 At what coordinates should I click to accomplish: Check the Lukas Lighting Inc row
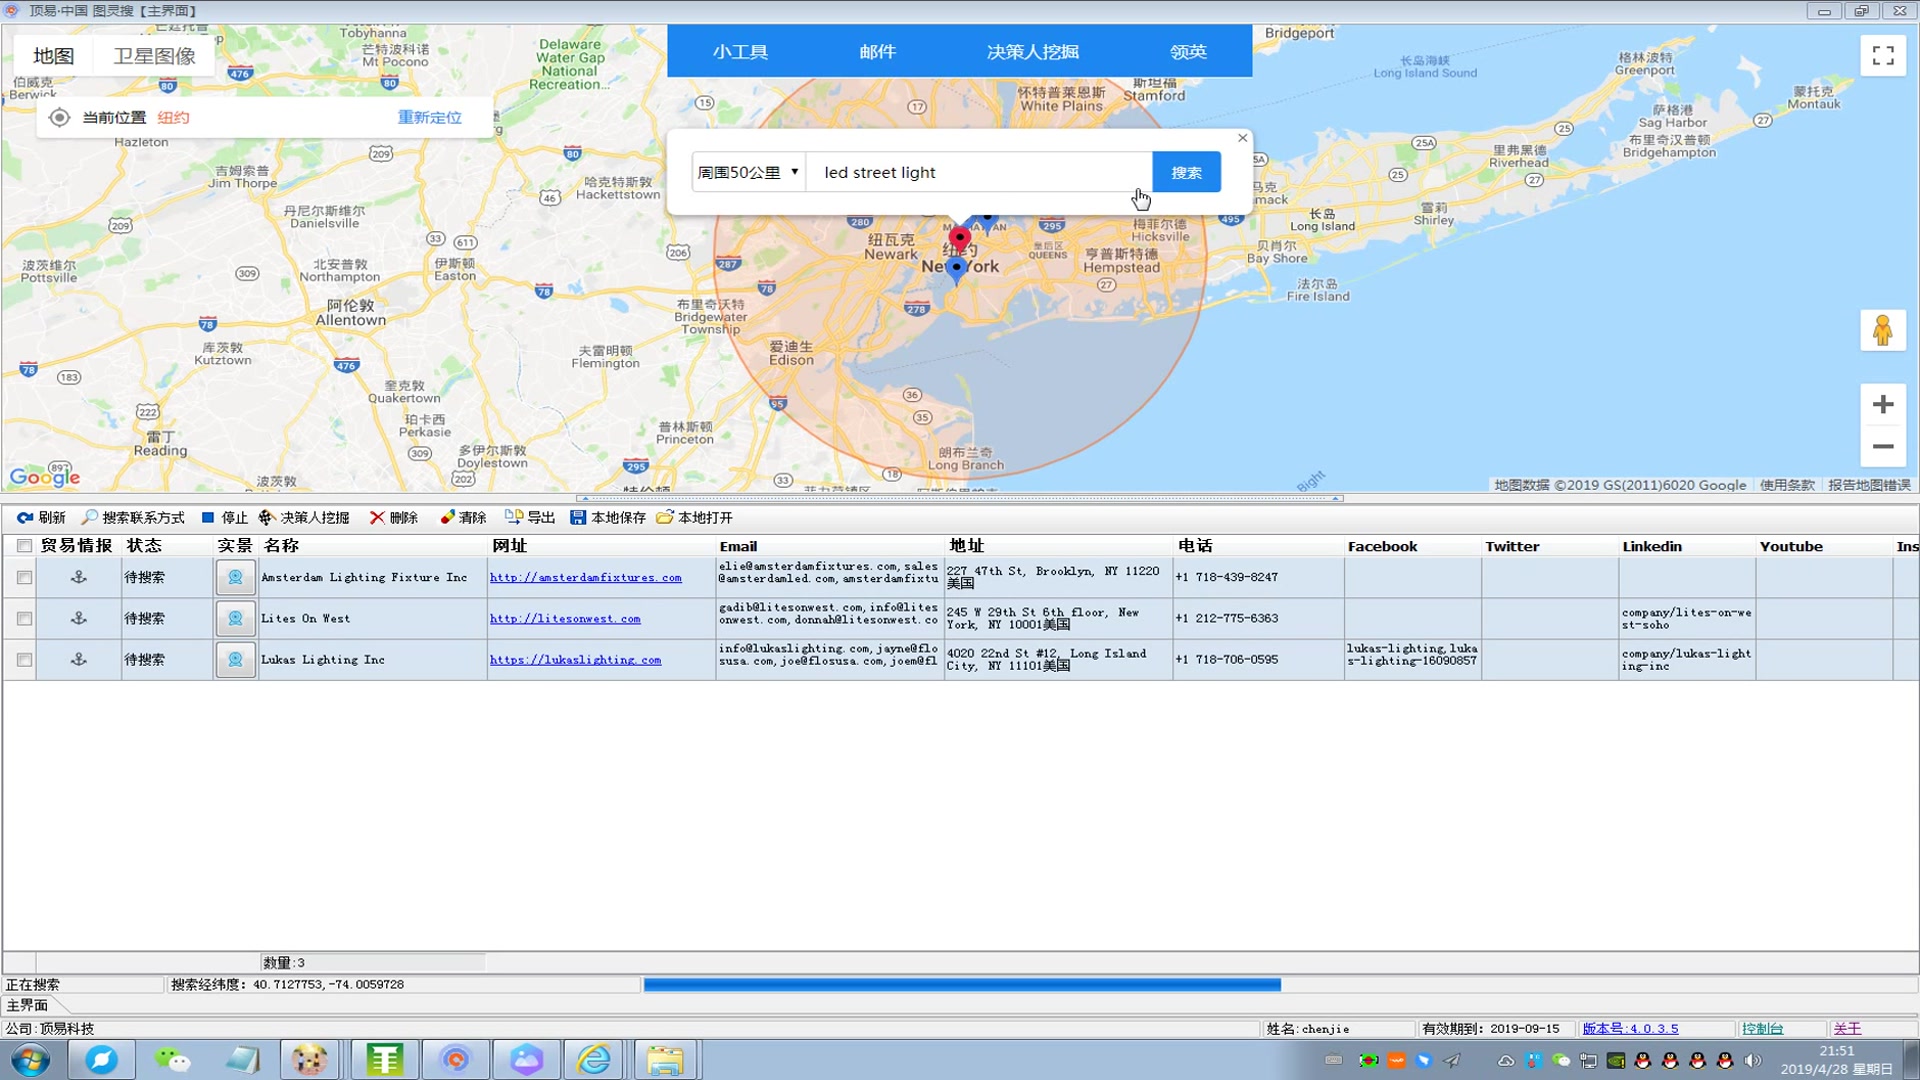pos(24,660)
